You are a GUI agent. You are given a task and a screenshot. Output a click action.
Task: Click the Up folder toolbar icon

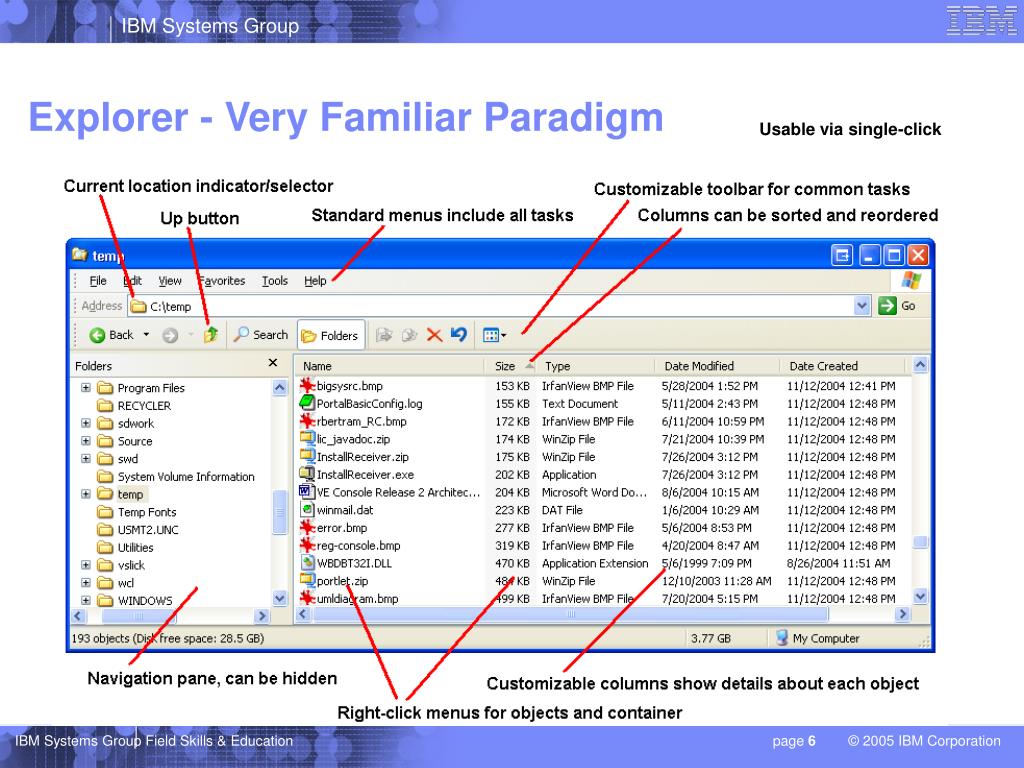210,335
